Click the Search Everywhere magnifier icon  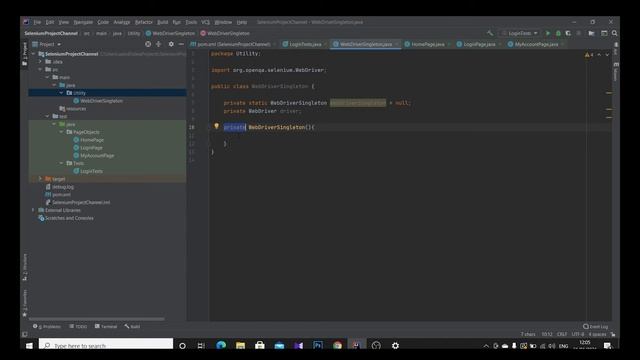(615, 33)
